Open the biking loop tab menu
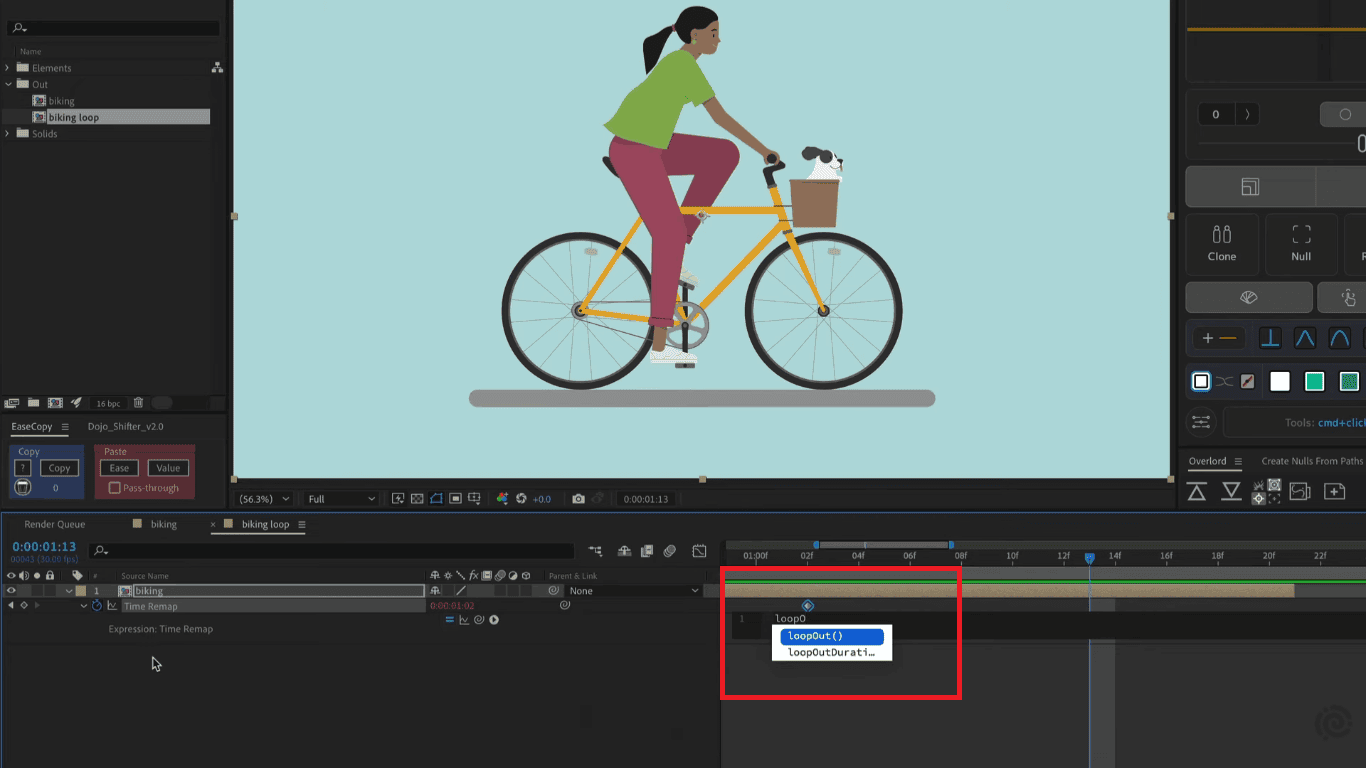1366x768 pixels. (302, 524)
